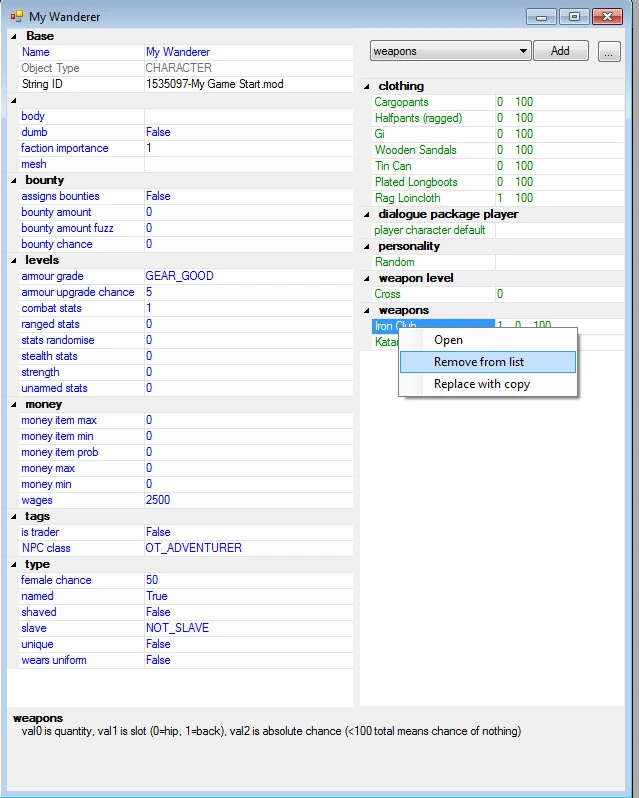Collapse the personality section

pyautogui.click(x=367, y=247)
